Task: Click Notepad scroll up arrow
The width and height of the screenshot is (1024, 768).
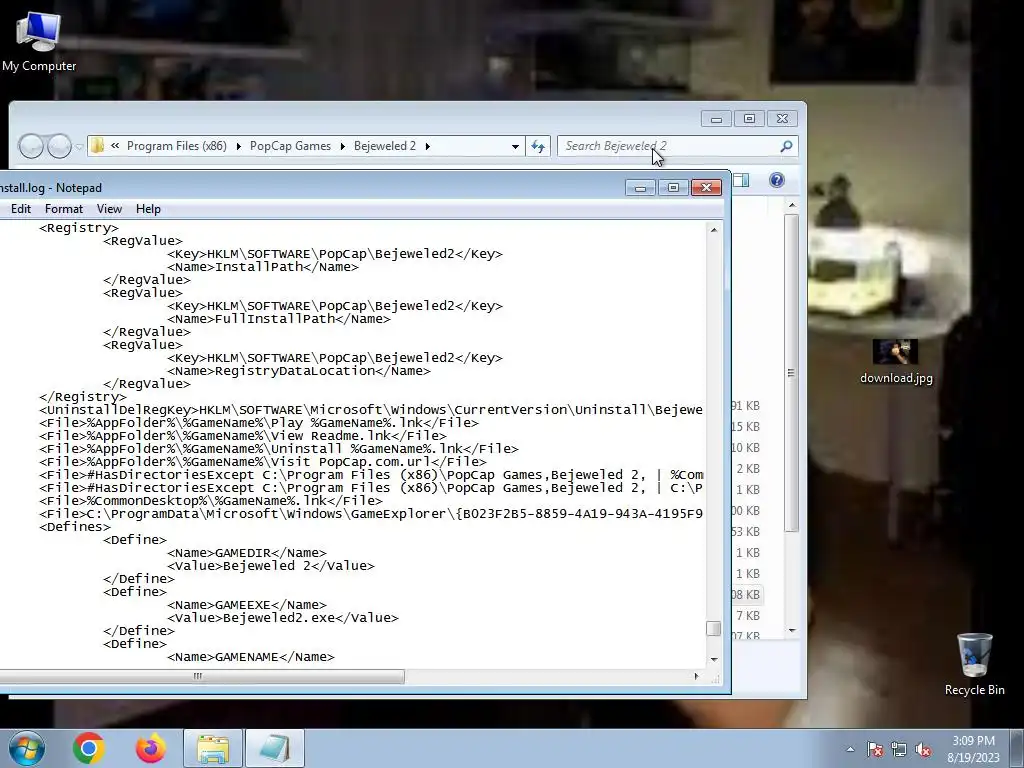Action: pyautogui.click(x=714, y=230)
